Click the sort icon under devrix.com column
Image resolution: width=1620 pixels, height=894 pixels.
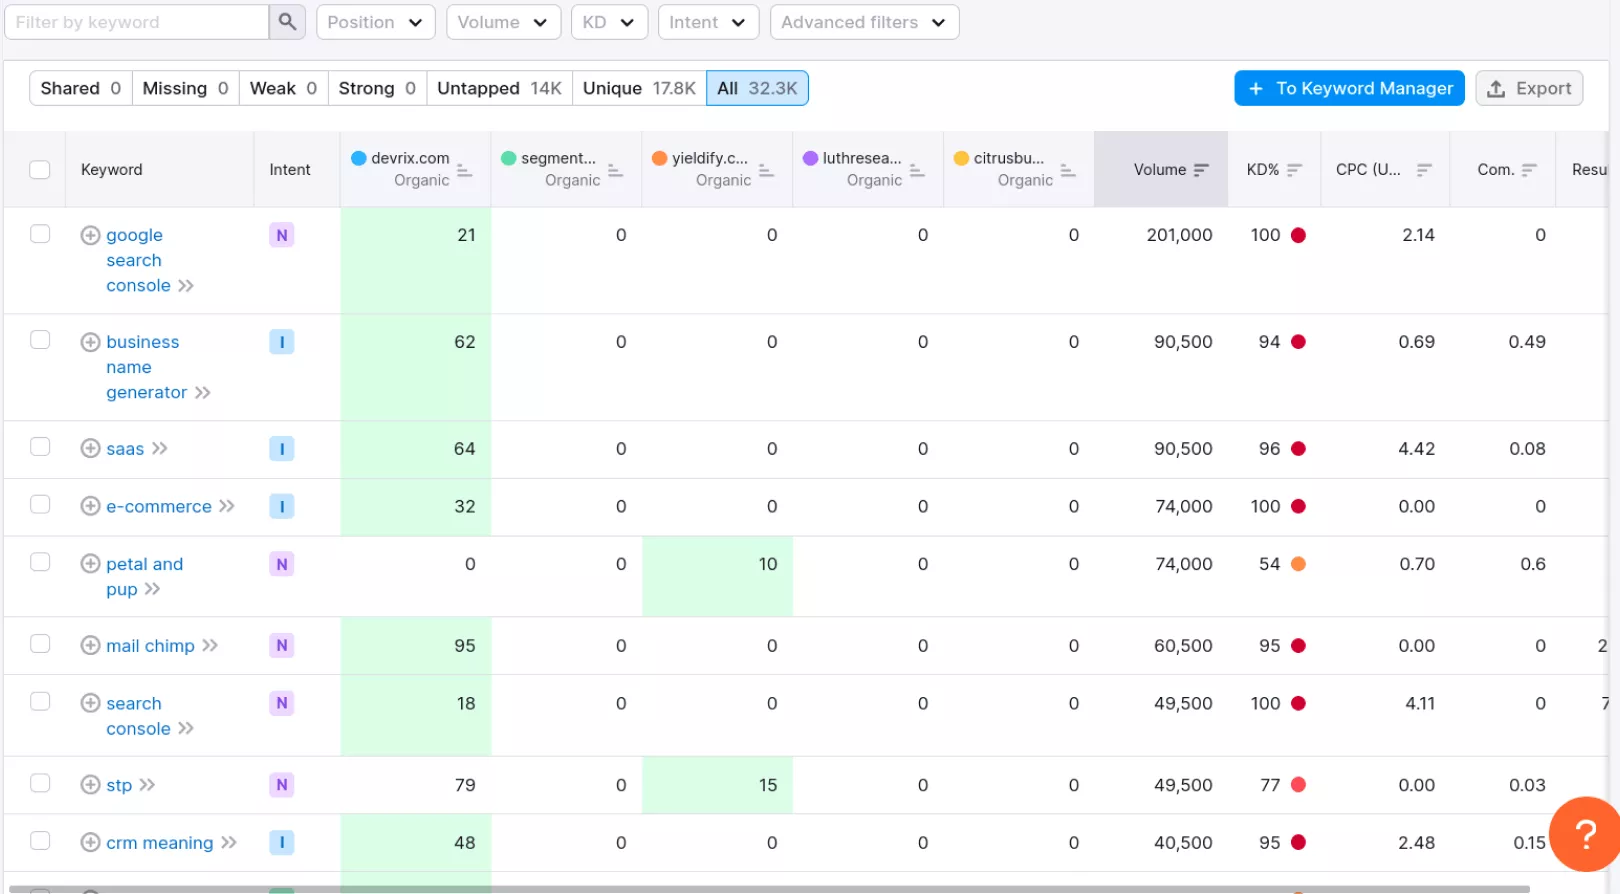[464, 171]
